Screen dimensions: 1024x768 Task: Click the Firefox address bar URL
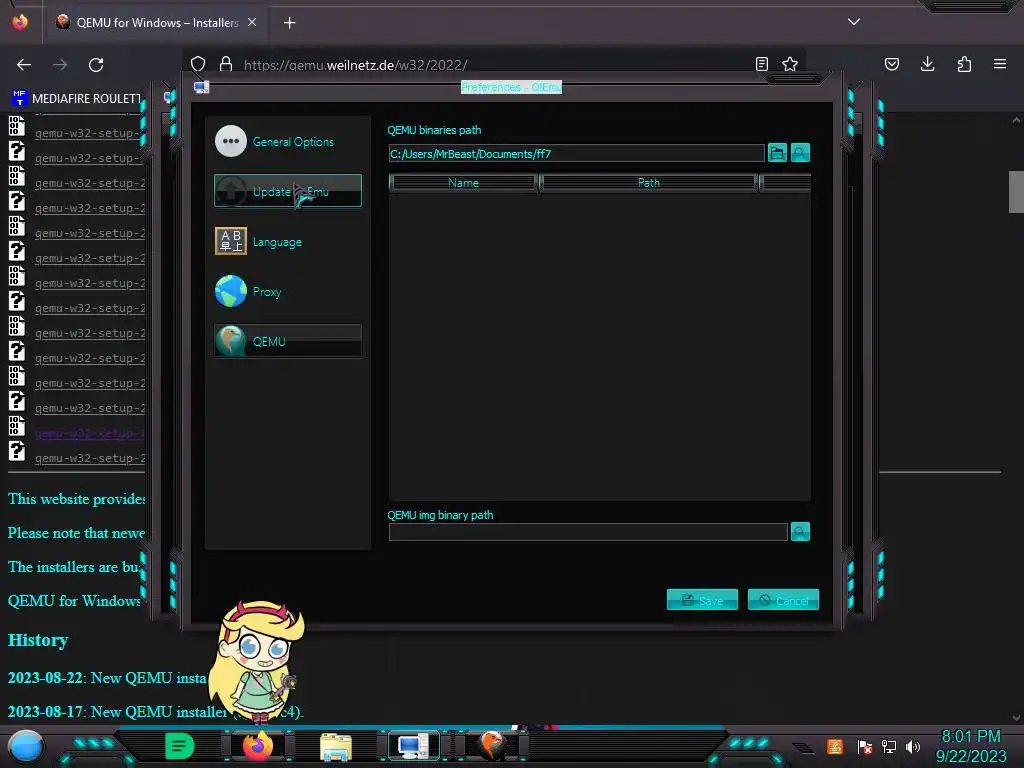[x=356, y=65]
